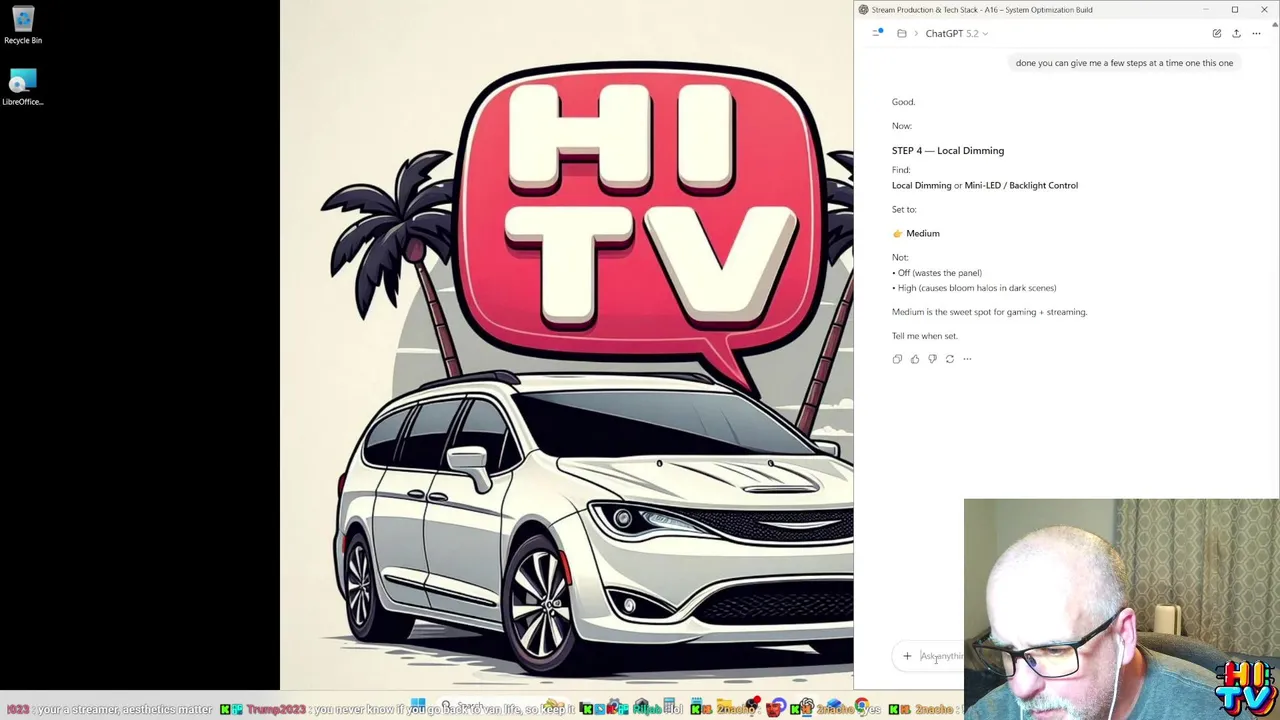Click the 'High (causes bloom halos' bullet
The width and height of the screenshot is (1280, 720).
click(x=974, y=288)
